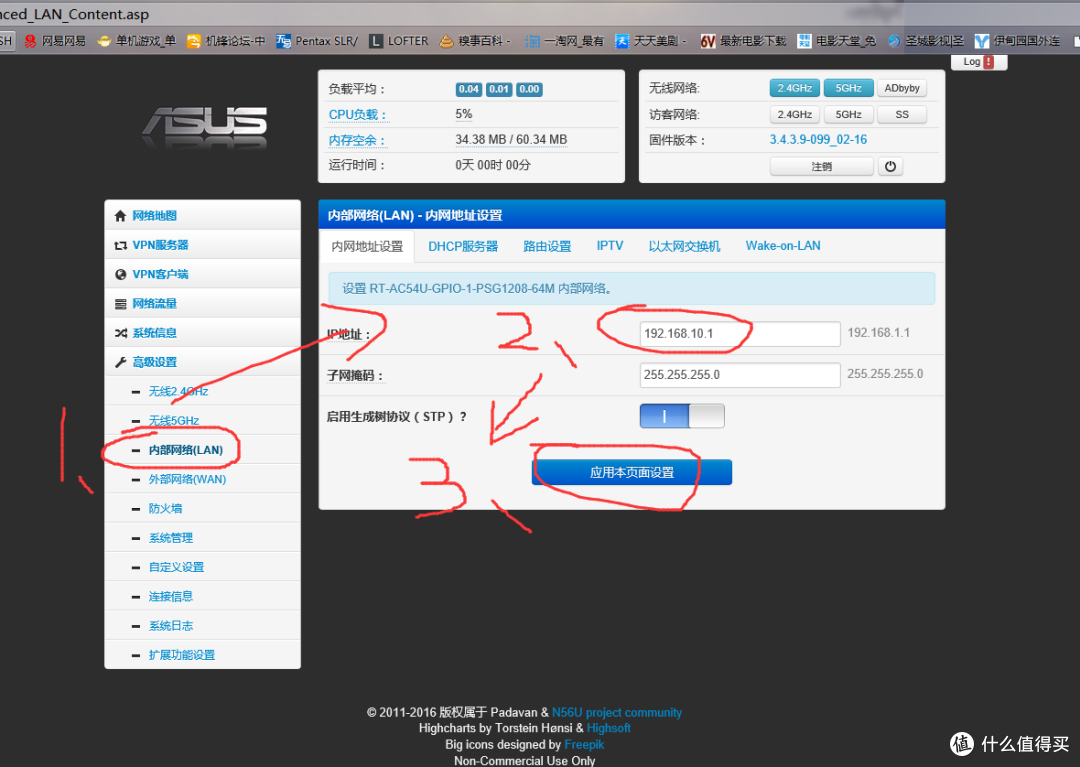The width and height of the screenshot is (1080, 767).
Task: Open the 内存空余 link
Action: pyautogui.click(x=357, y=140)
